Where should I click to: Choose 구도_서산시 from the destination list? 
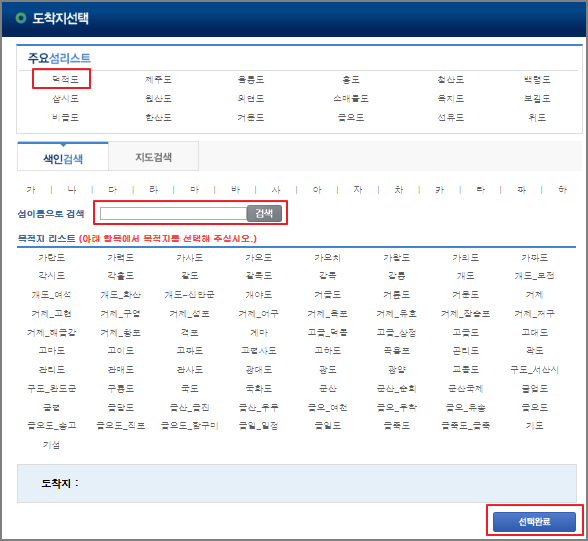pos(534,370)
